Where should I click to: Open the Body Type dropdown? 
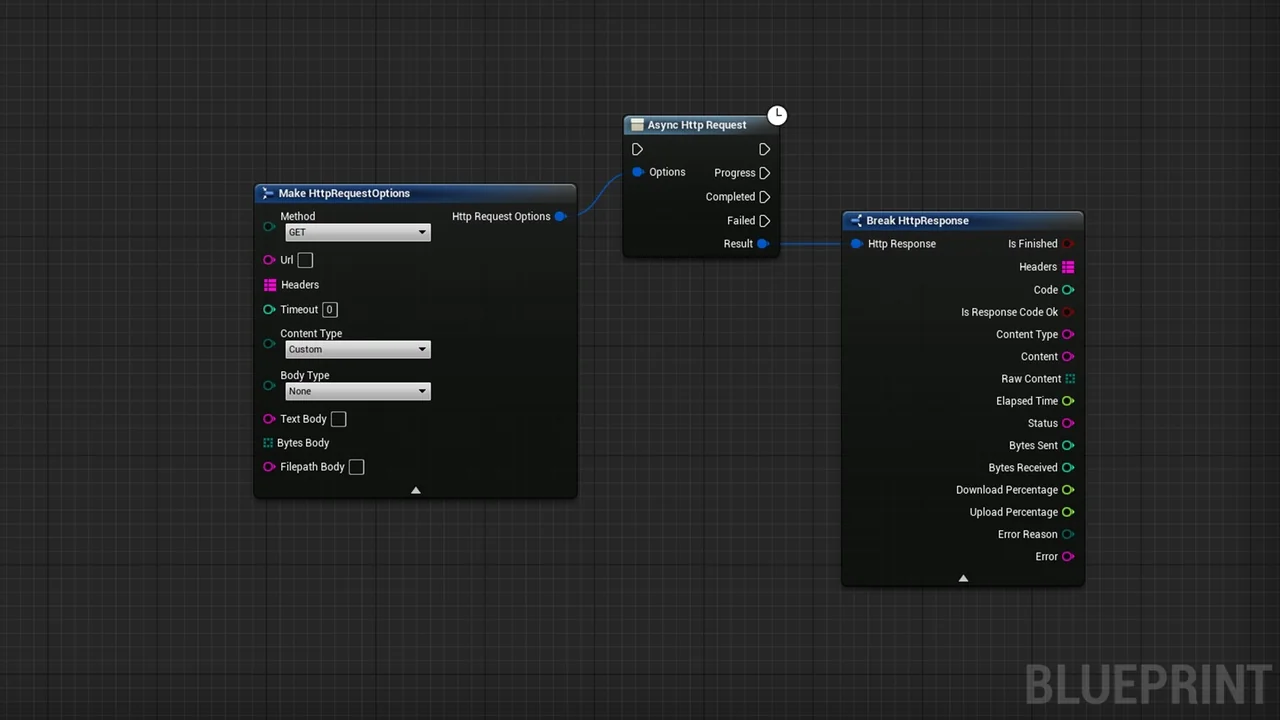pos(357,391)
